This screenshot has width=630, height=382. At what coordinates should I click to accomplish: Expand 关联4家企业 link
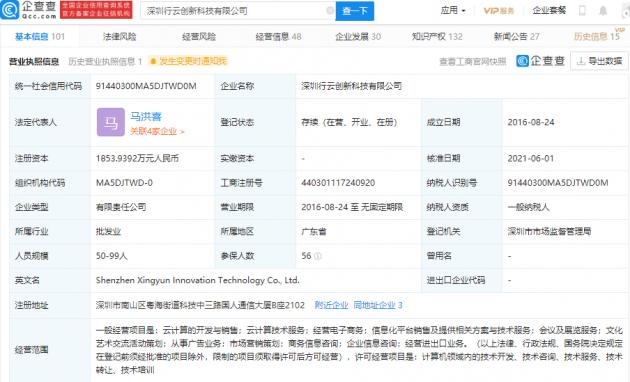(x=157, y=131)
